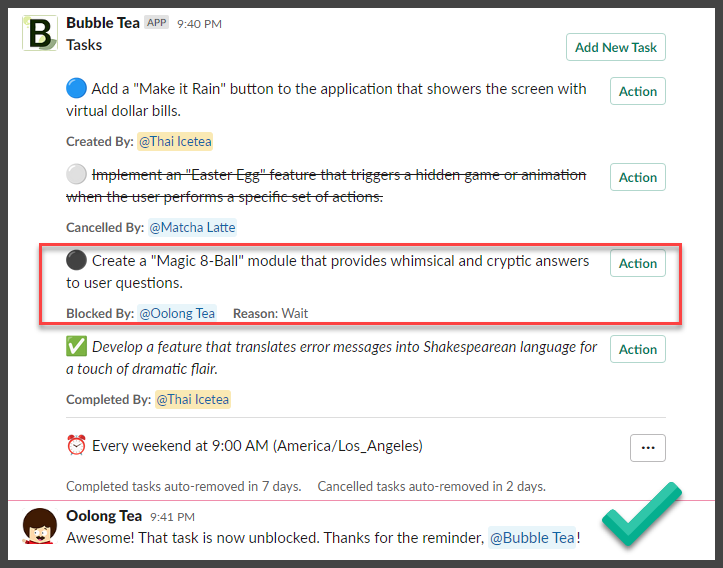Click @Thai Icetea next to Created By
723x568 pixels.
[175, 142]
